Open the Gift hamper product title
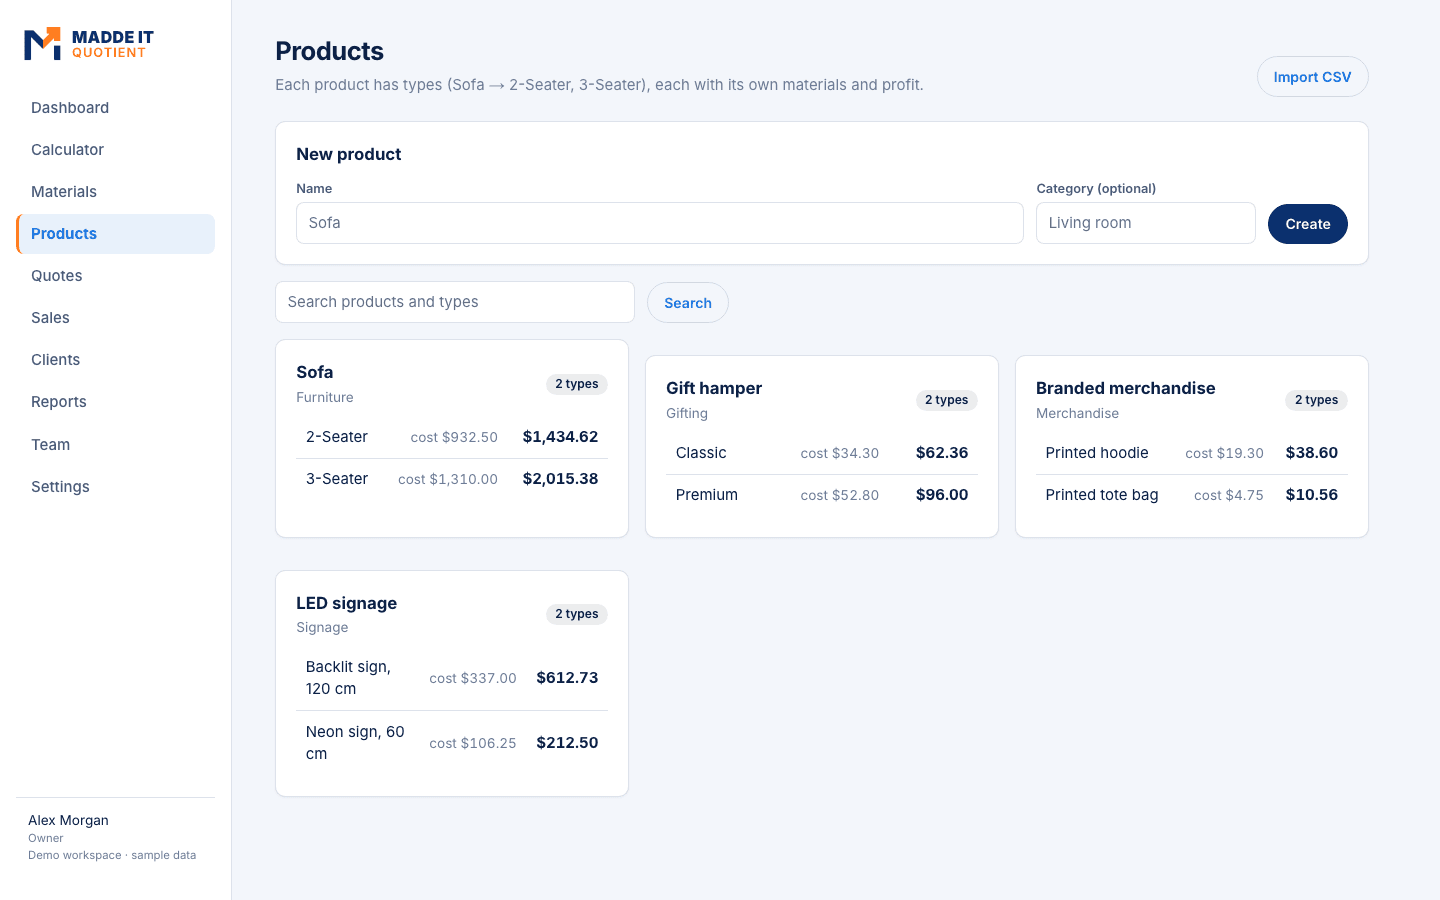The height and width of the screenshot is (900, 1440). click(x=714, y=388)
